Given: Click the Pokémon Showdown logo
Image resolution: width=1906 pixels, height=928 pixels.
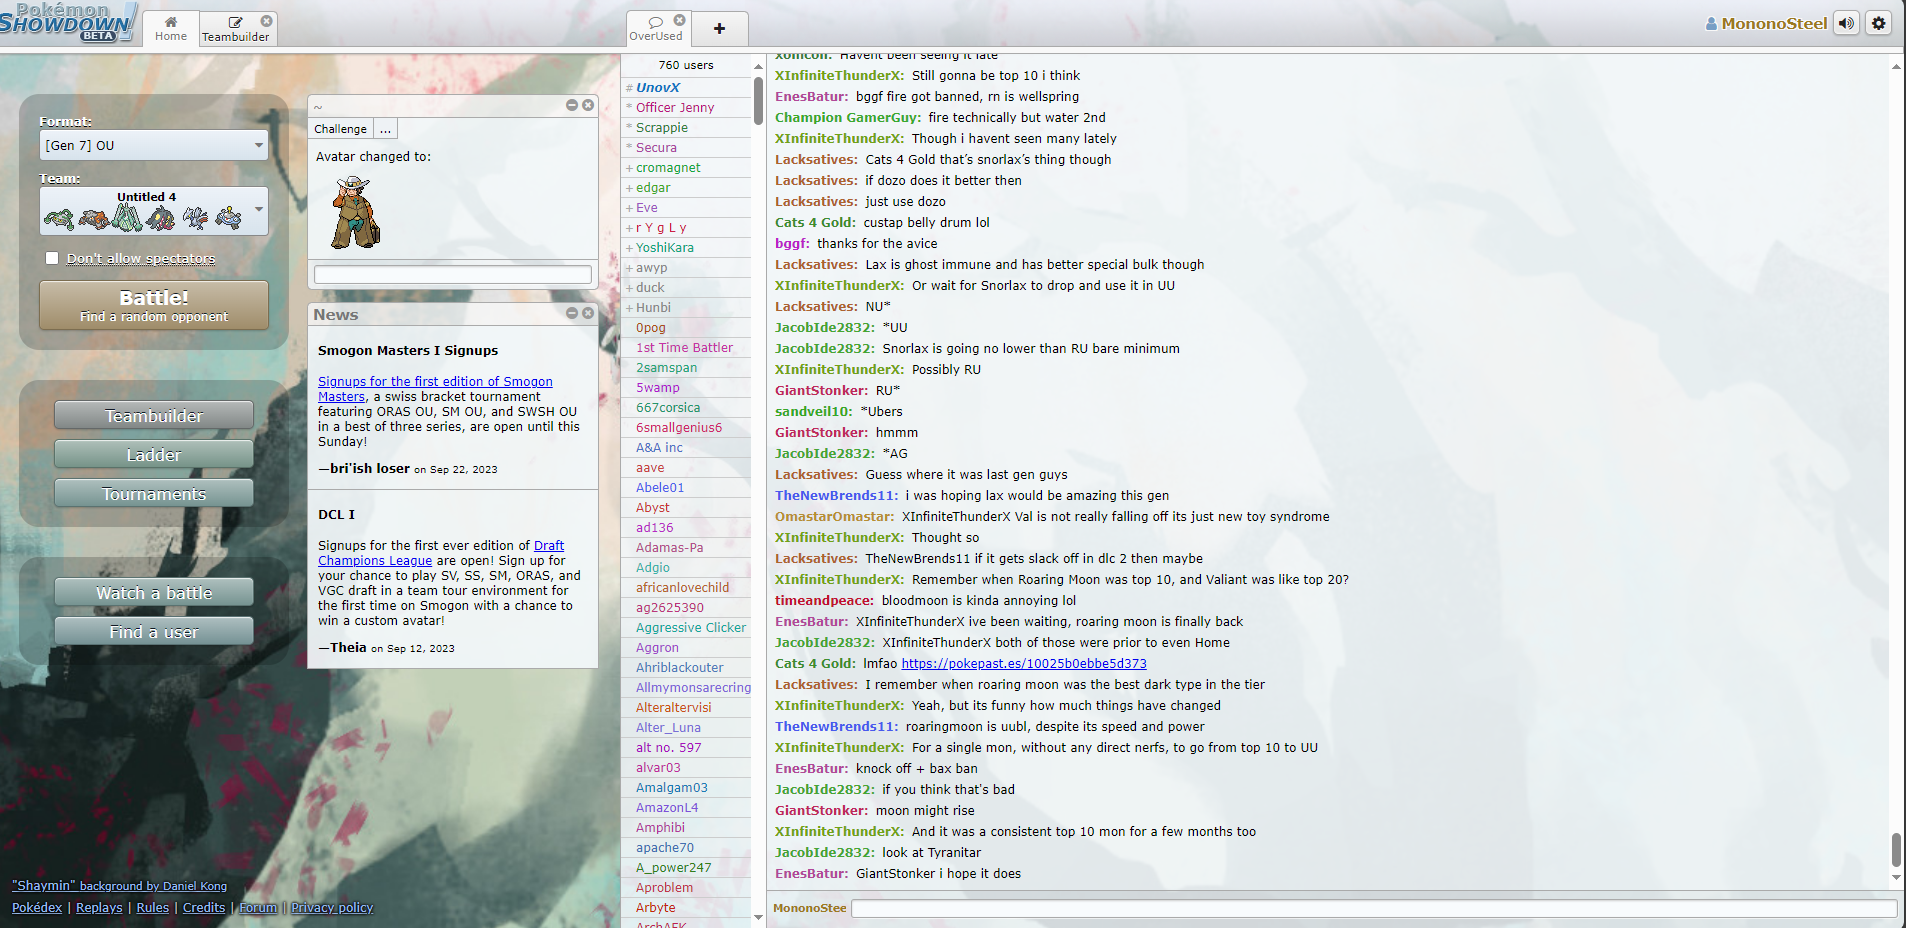Looking at the screenshot, I should [x=68, y=22].
